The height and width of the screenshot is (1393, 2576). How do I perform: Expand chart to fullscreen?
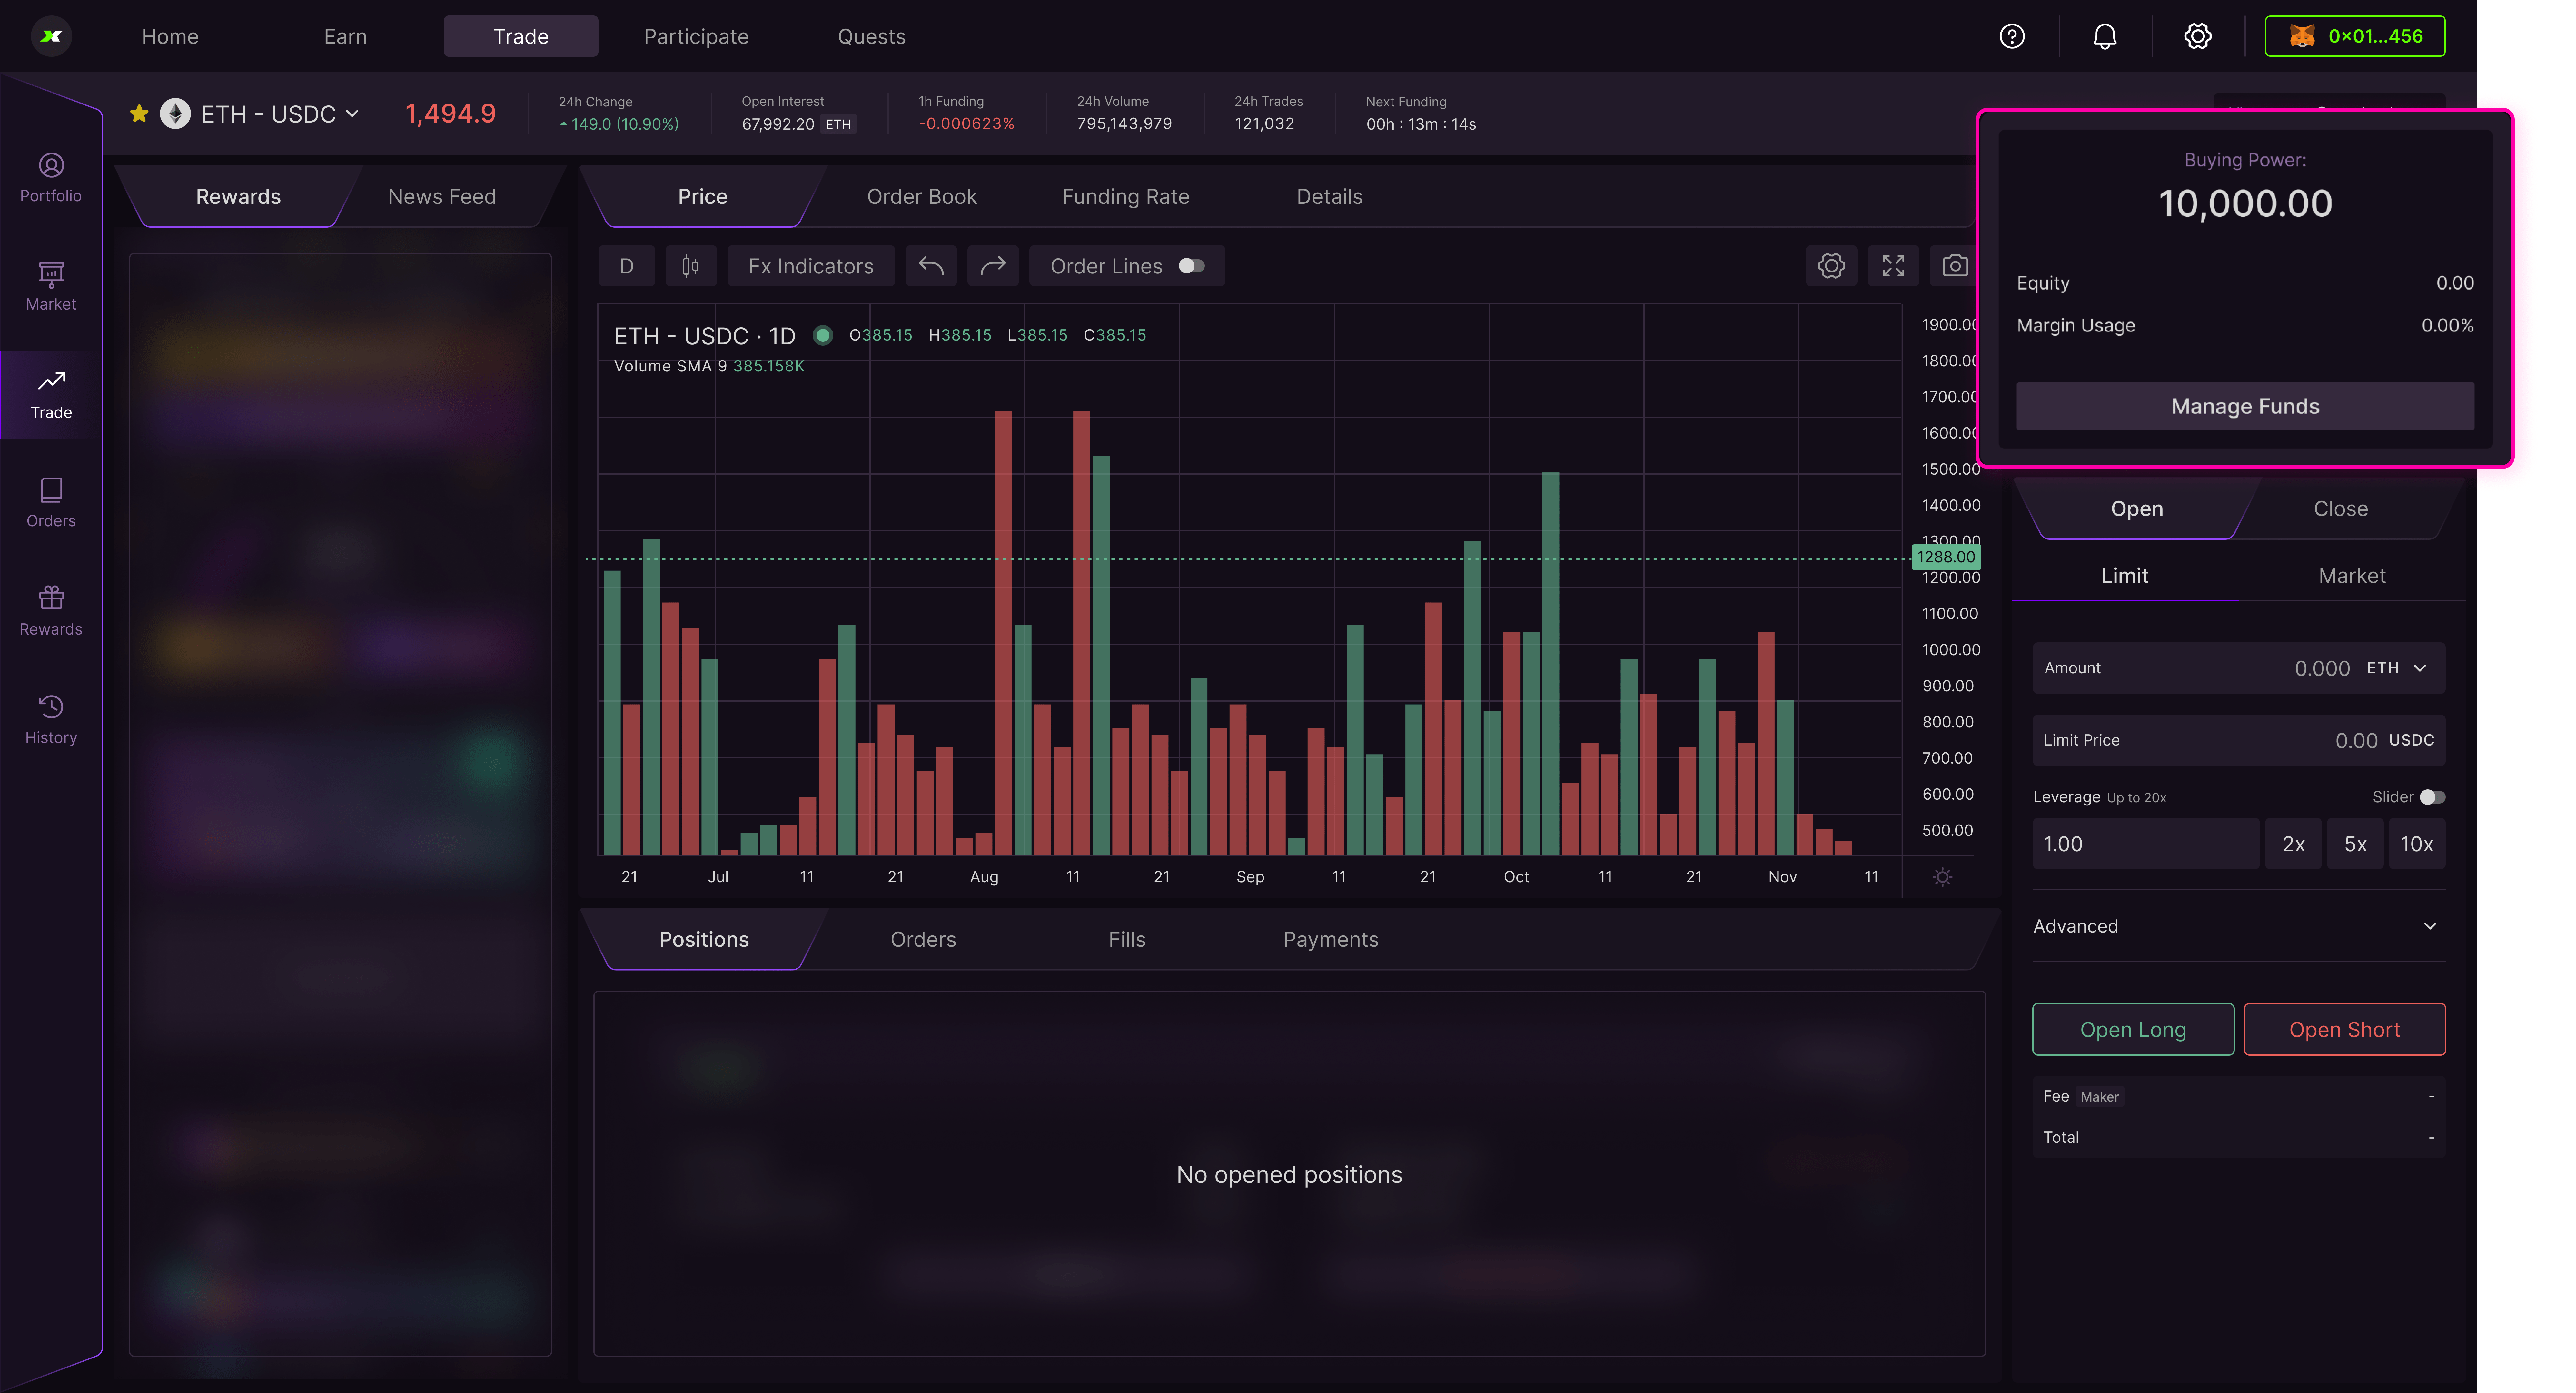1893,266
